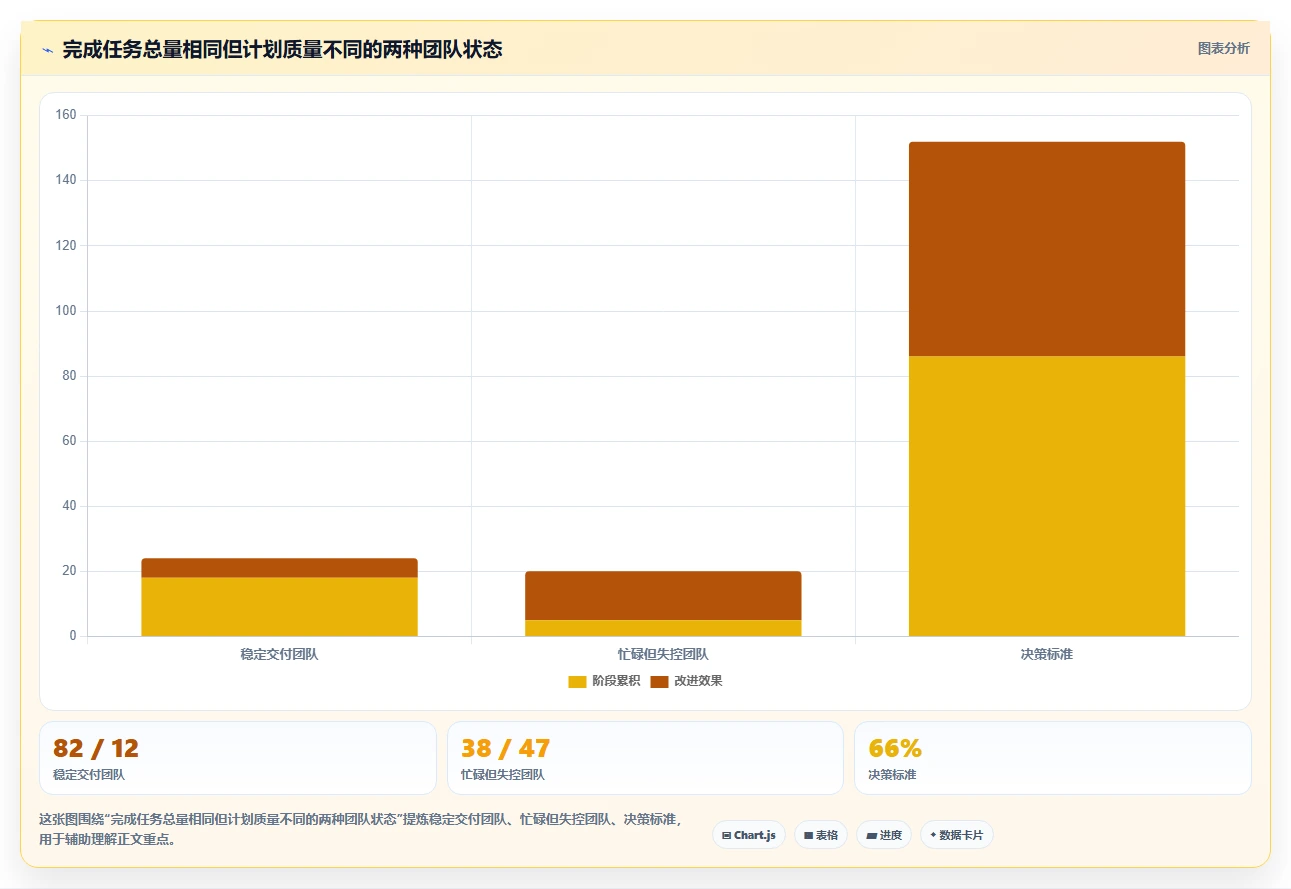Open the 82 / 12 稳定交付团队 card
Viewport: 1291px width, 889px height.
[238, 758]
